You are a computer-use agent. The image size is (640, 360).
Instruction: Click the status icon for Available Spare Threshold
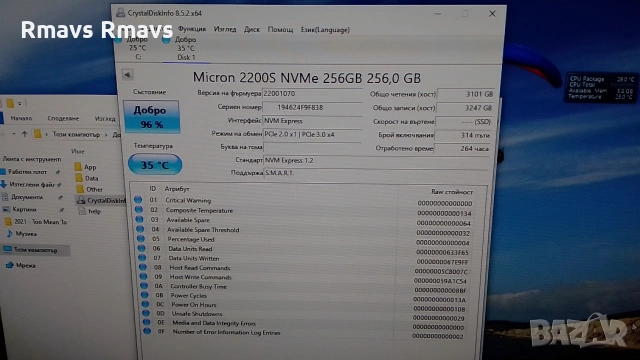pos(140,229)
